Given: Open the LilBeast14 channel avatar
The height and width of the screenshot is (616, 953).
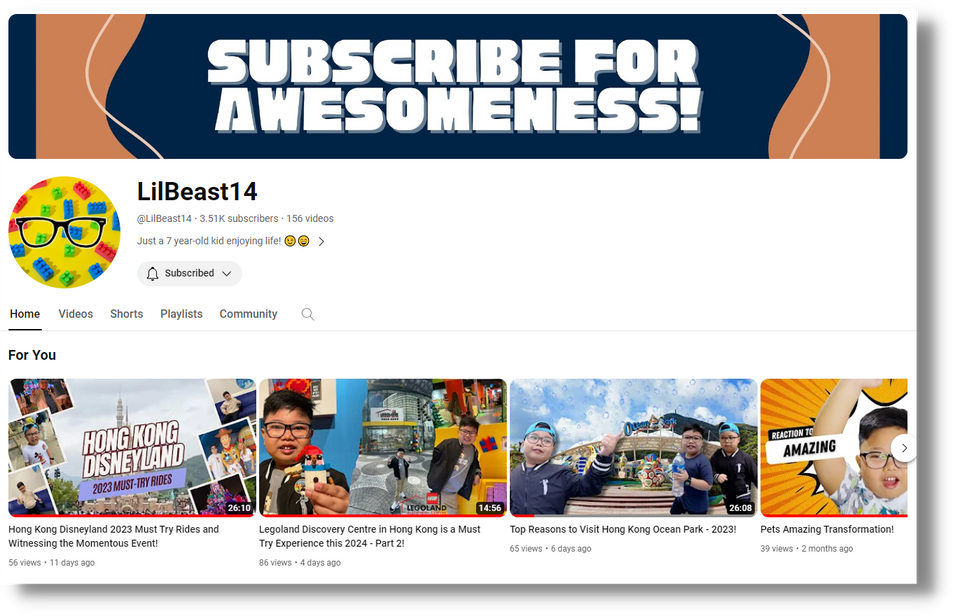Looking at the screenshot, I should pyautogui.click(x=64, y=232).
